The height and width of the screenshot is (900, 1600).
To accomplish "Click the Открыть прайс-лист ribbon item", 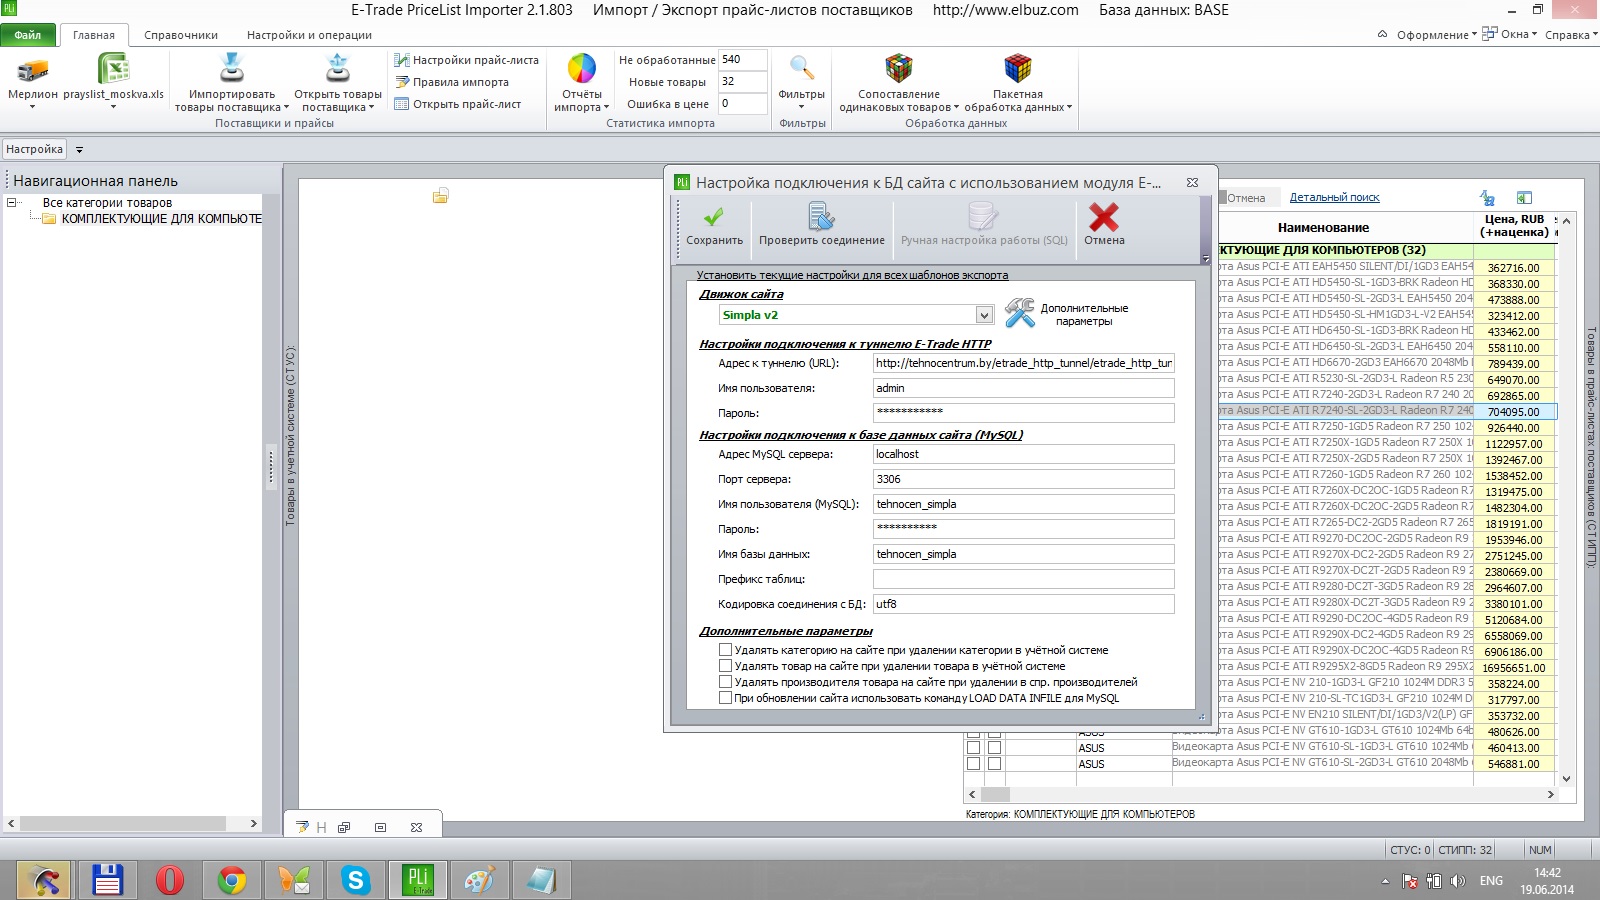I will (458, 104).
